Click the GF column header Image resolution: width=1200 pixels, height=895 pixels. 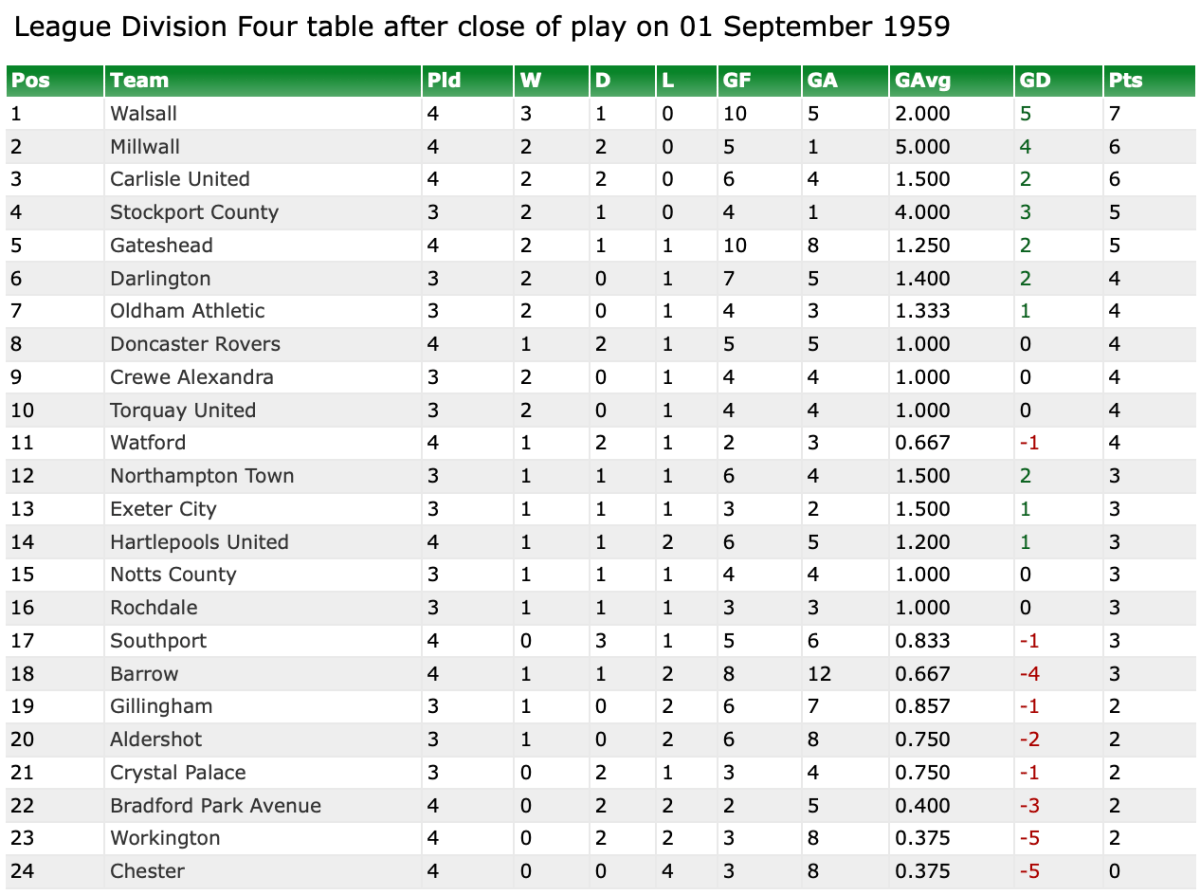point(736,81)
